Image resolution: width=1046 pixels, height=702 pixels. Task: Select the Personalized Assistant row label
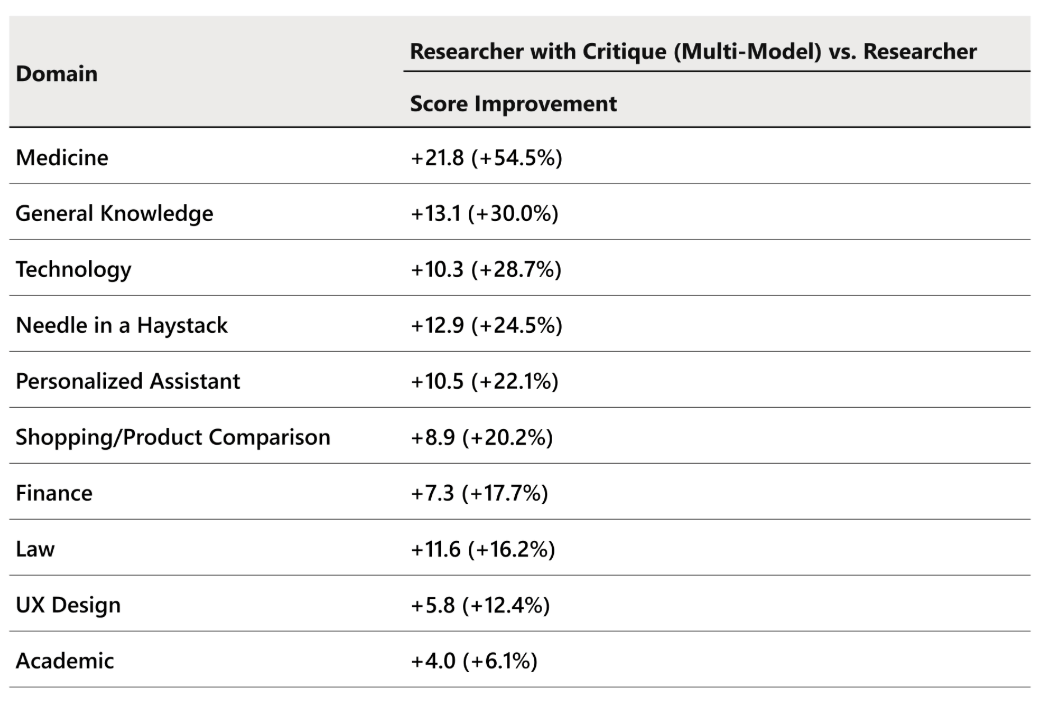pyautogui.click(x=127, y=381)
